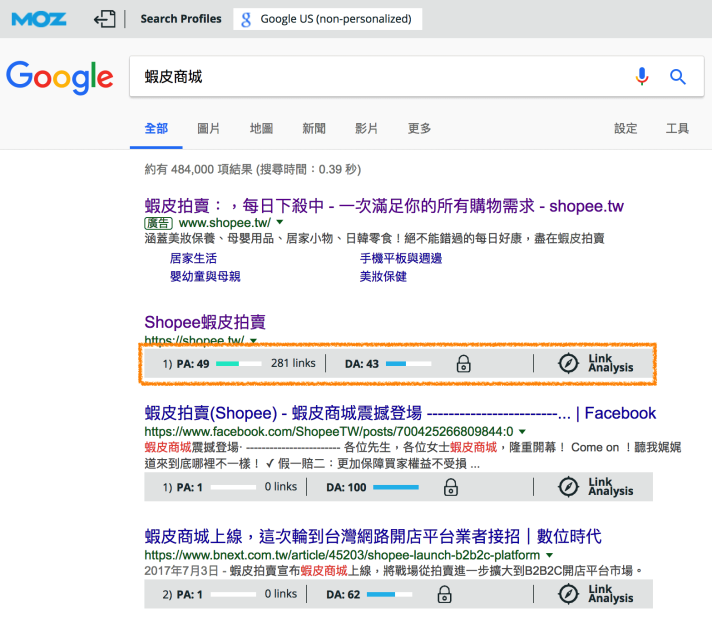This screenshot has height=623, width=712.
Task: Open the Shopee蝦皮拍賣 result title
Action: click(x=205, y=322)
